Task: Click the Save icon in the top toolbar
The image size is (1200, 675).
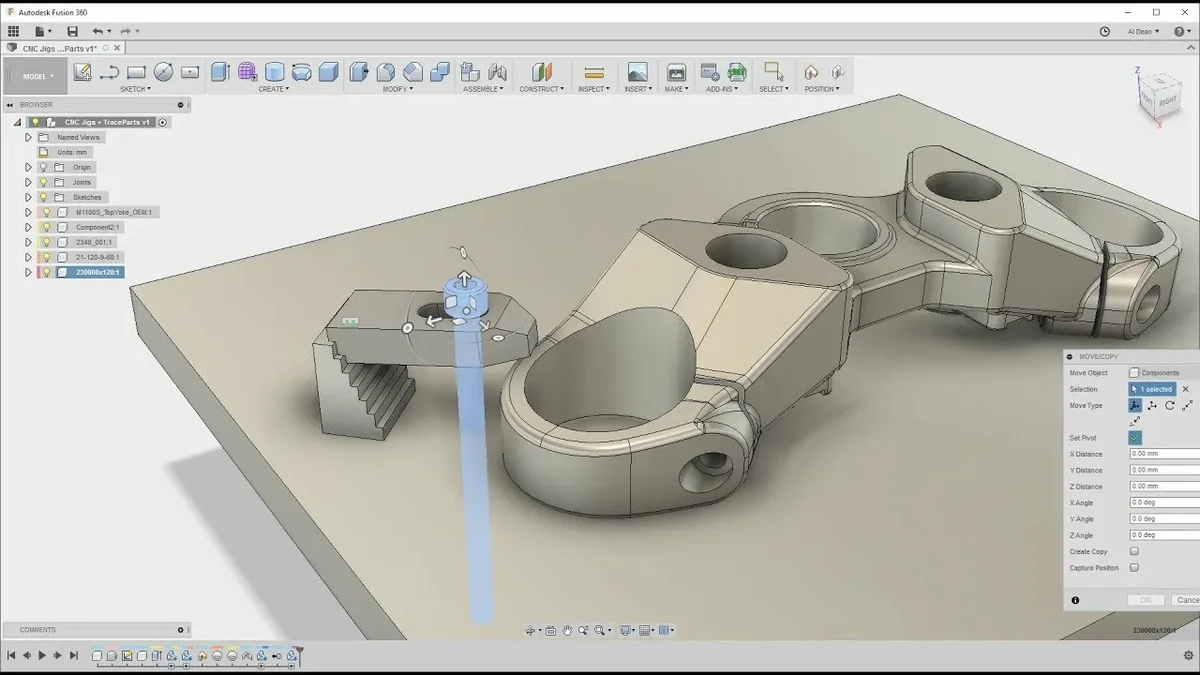Action: (72, 31)
